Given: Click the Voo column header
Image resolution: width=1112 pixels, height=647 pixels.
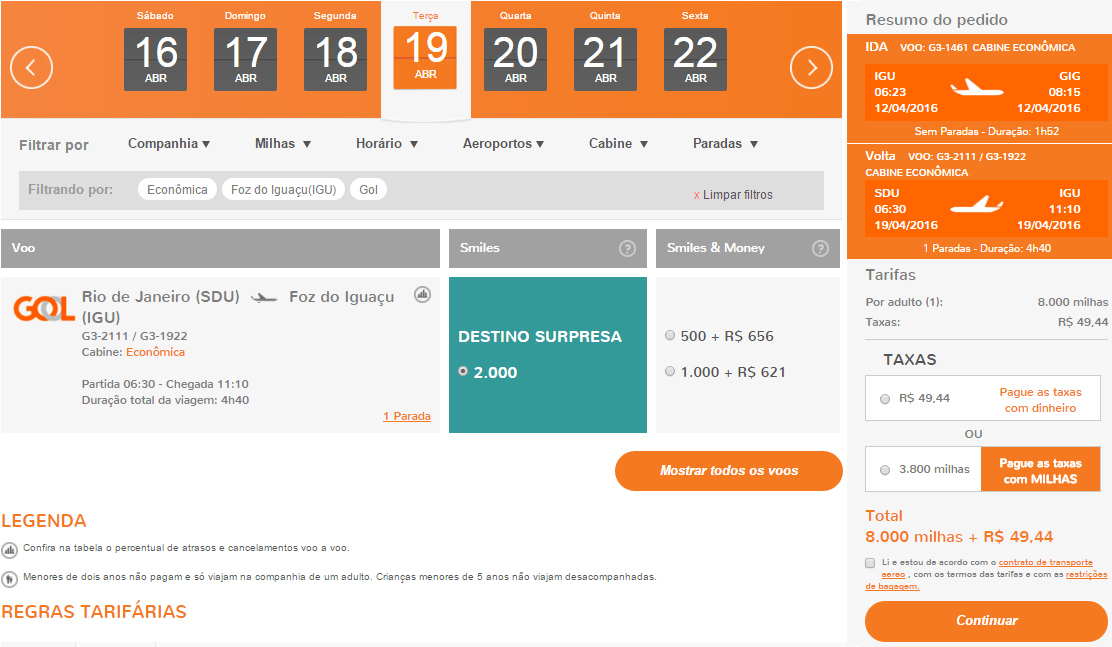Looking at the screenshot, I should tap(220, 248).
